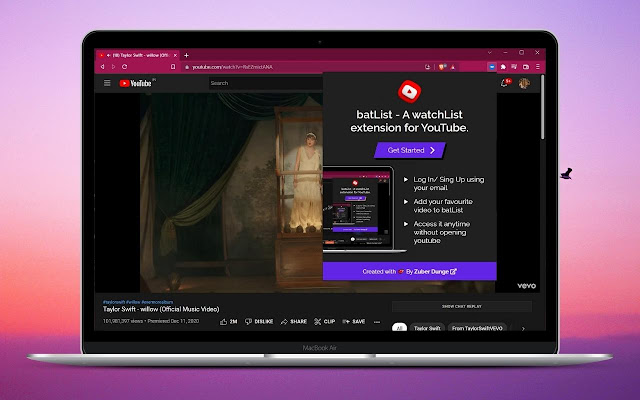The width and height of the screenshot is (640, 400).
Task: Click the YouTube search field
Action: click(x=260, y=83)
